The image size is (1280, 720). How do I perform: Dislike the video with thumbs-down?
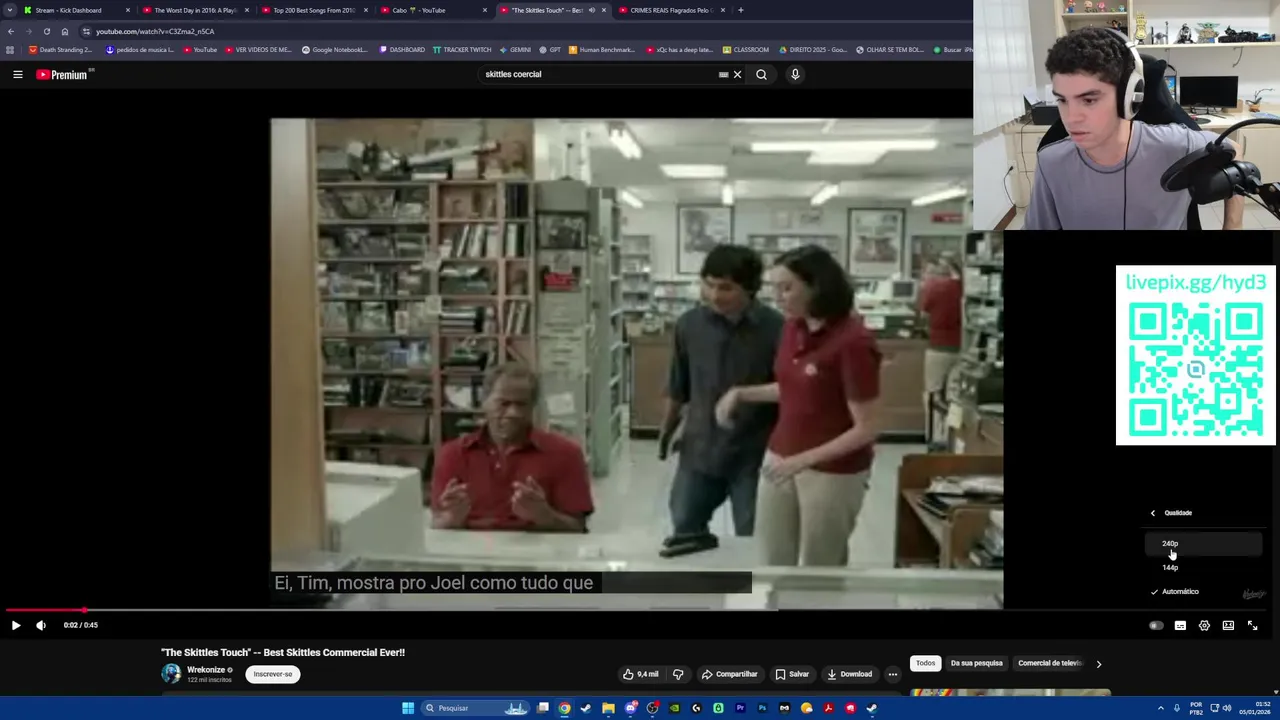pyautogui.click(x=678, y=674)
